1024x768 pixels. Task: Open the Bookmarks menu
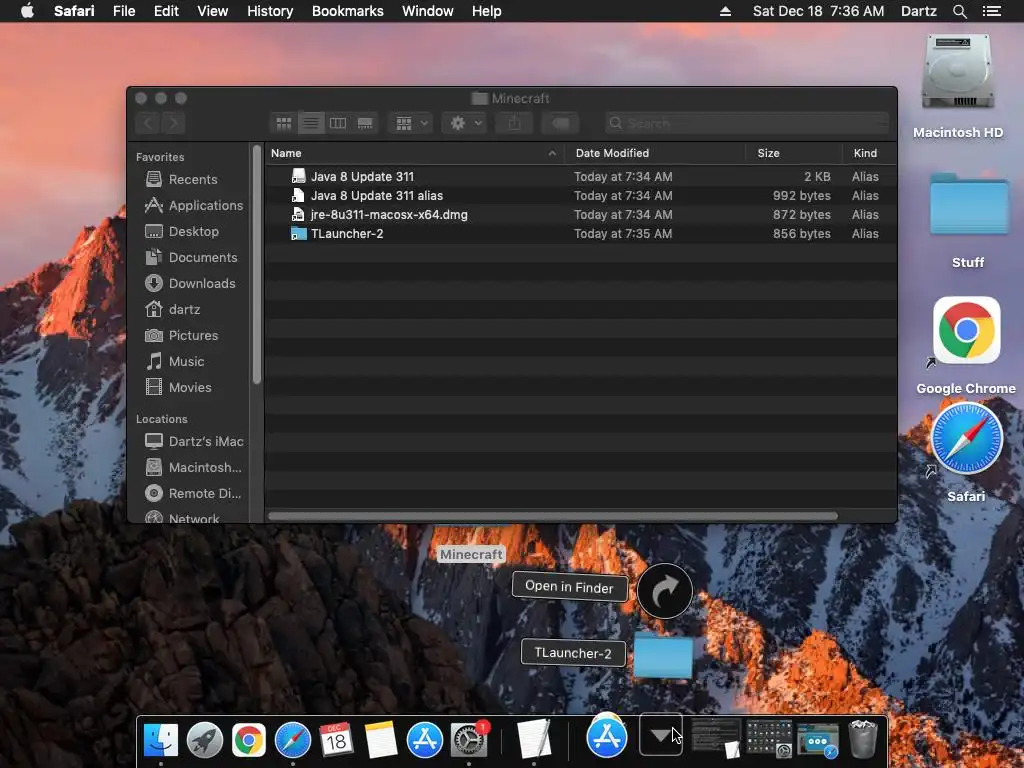coord(347,11)
